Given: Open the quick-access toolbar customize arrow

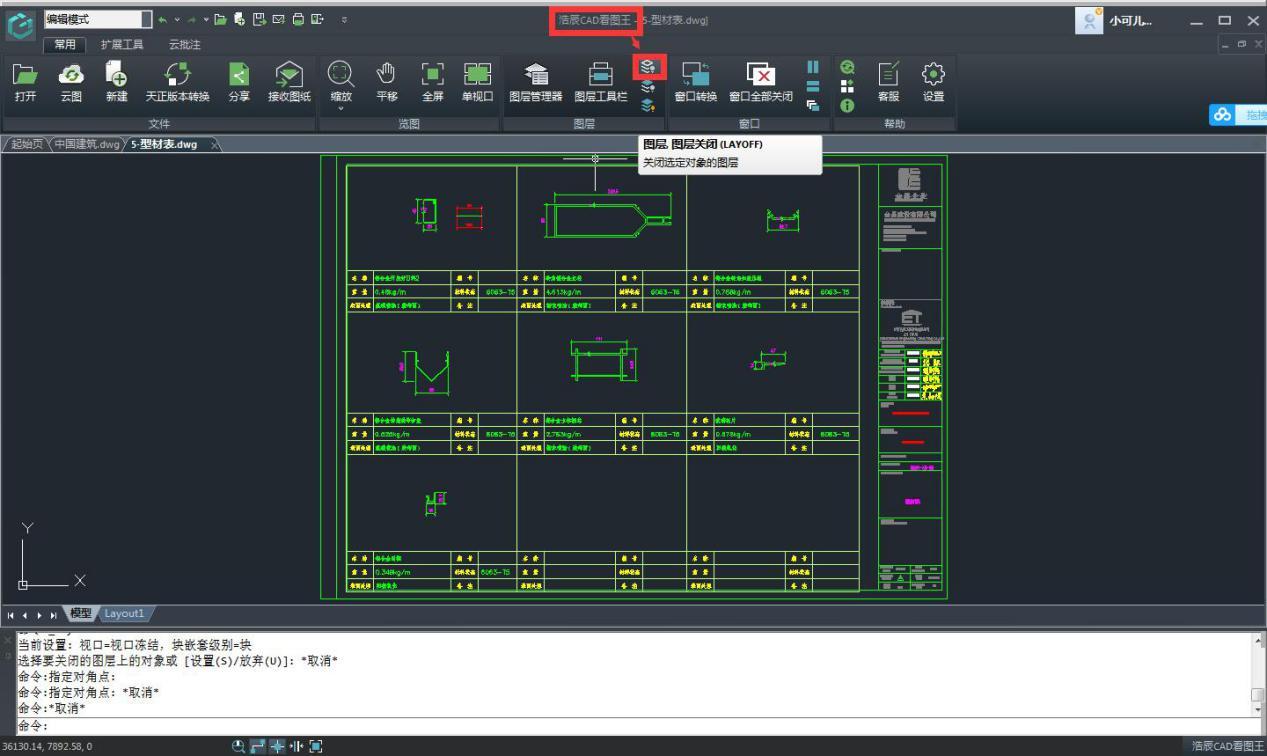Looking at the screenshot, I should pos(345,19).
